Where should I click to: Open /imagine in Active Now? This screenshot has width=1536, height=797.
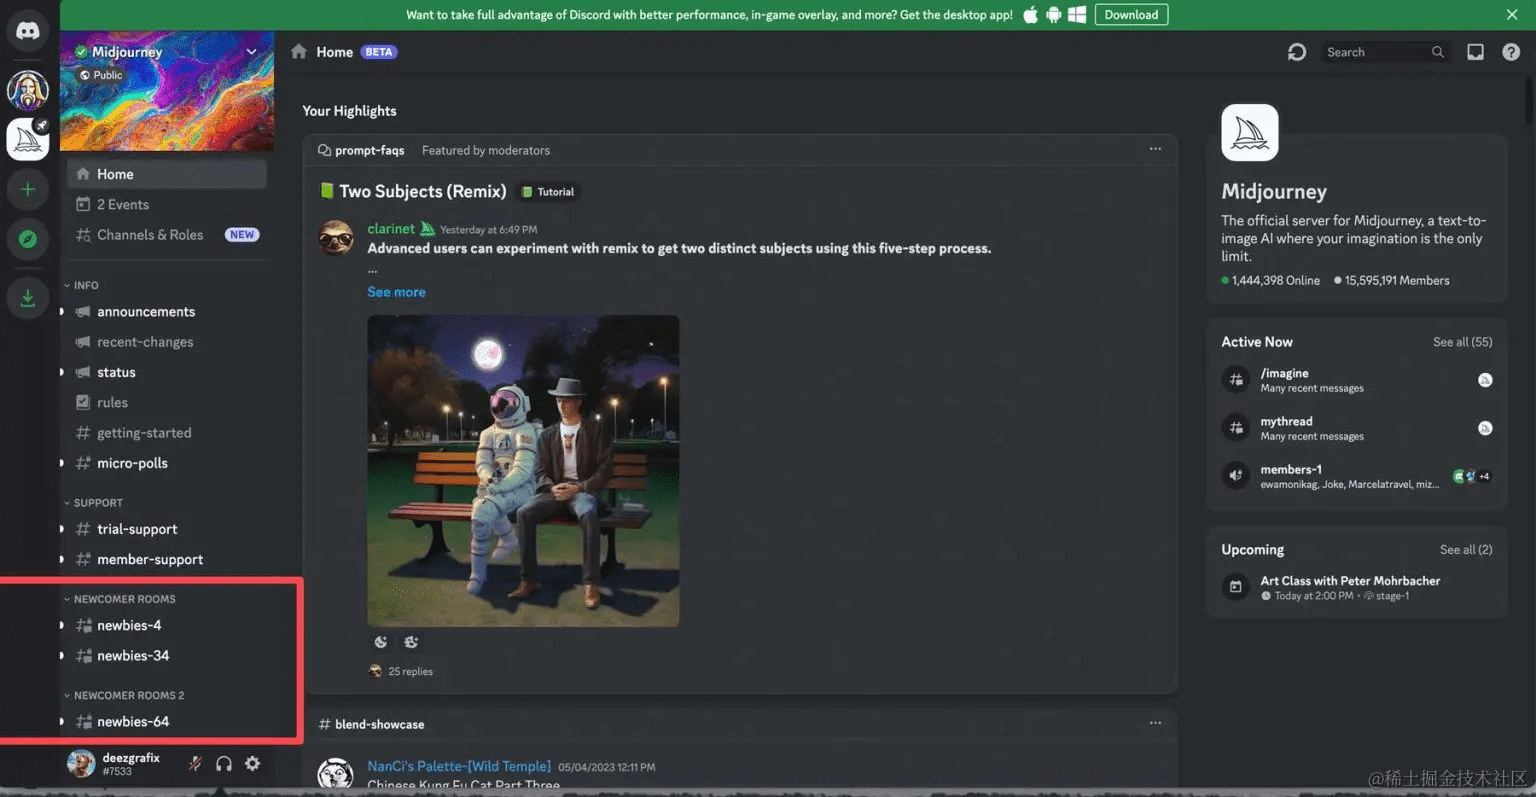click(x=1357, y=380)
